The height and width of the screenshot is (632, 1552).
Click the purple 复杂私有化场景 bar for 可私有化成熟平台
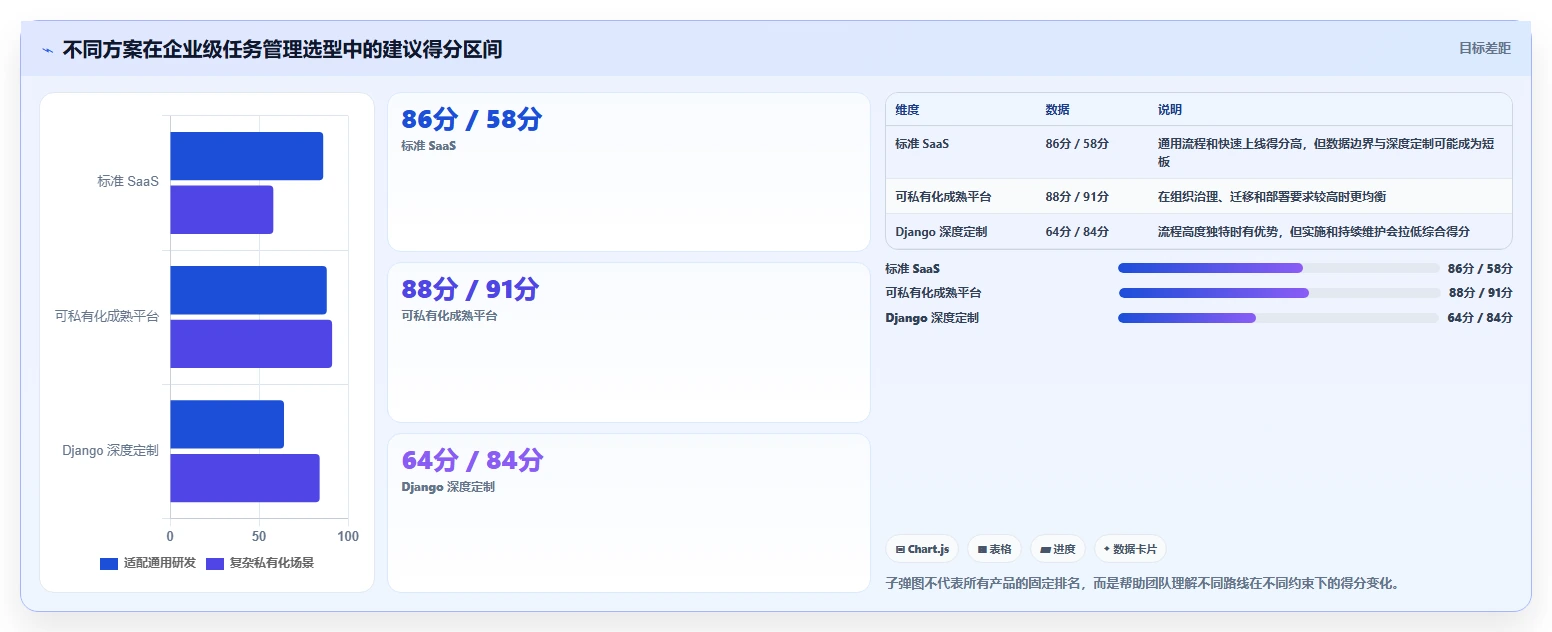(251, 344)
